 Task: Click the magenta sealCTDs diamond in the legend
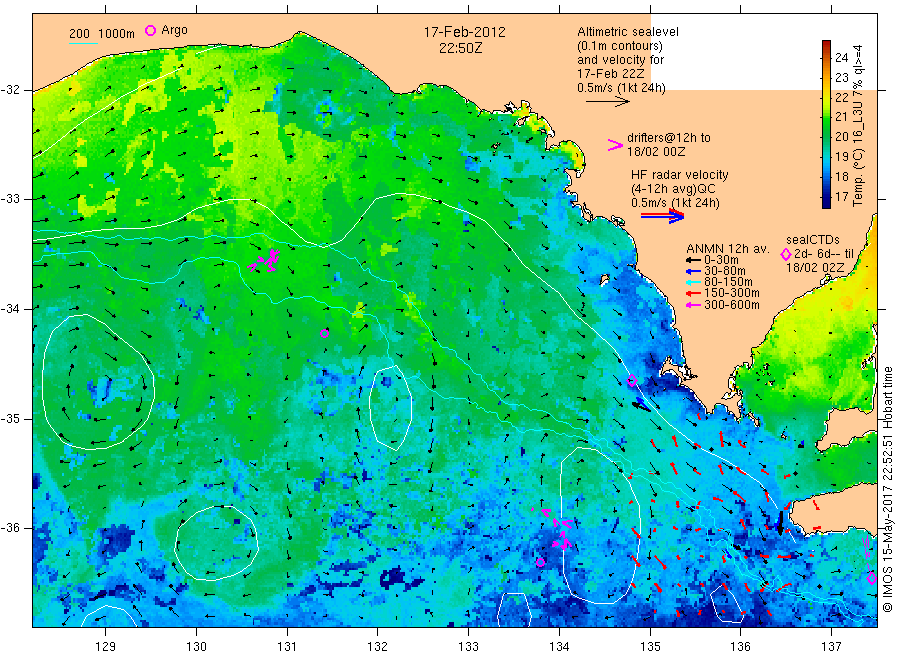click(x=786, y=254)
